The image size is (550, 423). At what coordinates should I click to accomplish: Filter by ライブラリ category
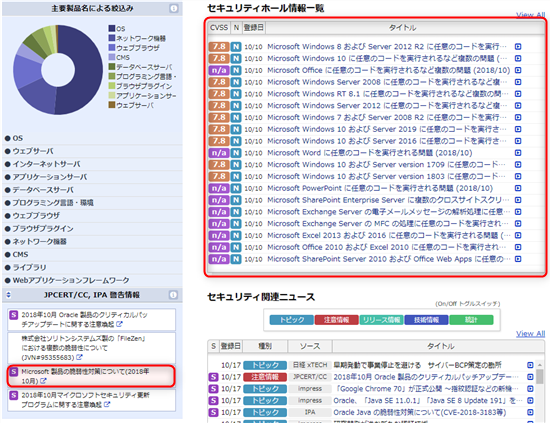pos(29,268)
